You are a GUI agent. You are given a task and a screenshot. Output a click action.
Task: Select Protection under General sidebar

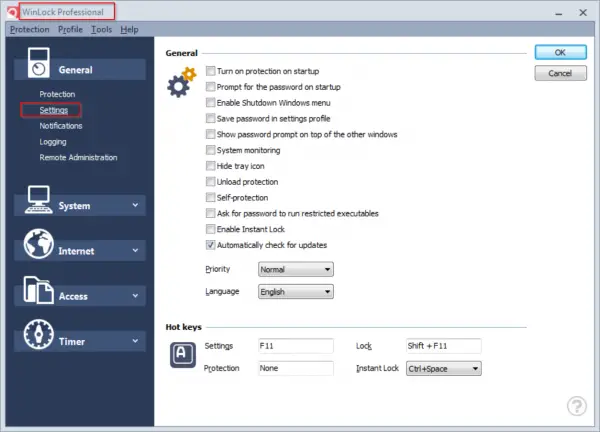click(57, 94)
